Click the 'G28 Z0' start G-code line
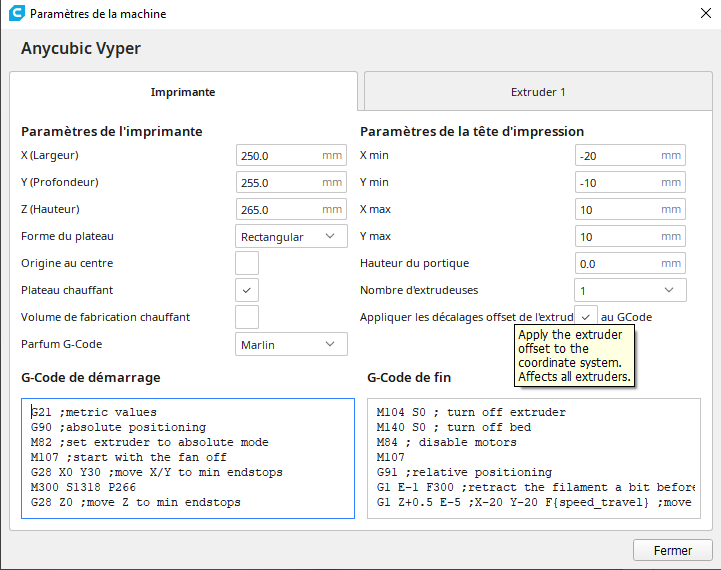Image resolution: width=721 pixels, height=570 pixels. (136, 502)
